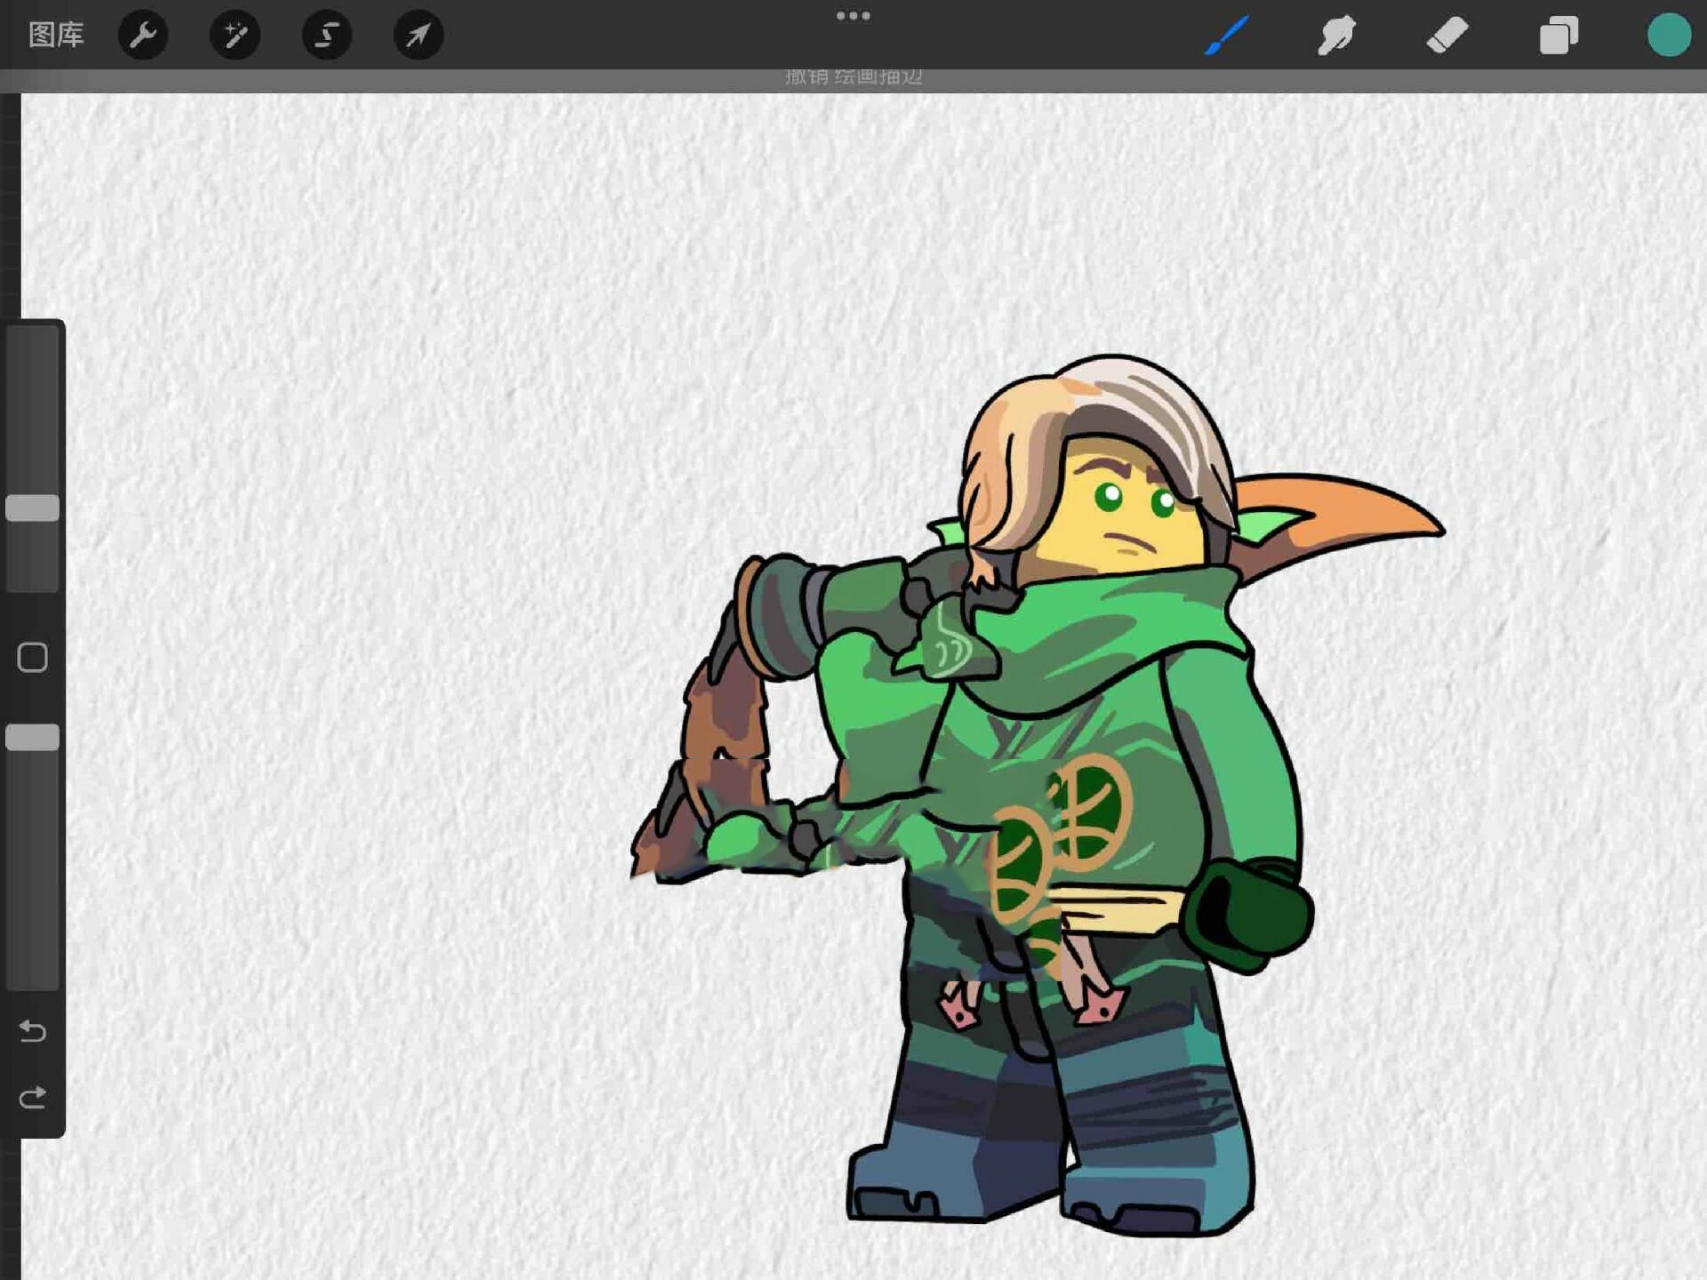The width and height of the screenshot is (1707, 1280).
Task: Tap the teal active color circle
Action: (x=1668, y=35)
